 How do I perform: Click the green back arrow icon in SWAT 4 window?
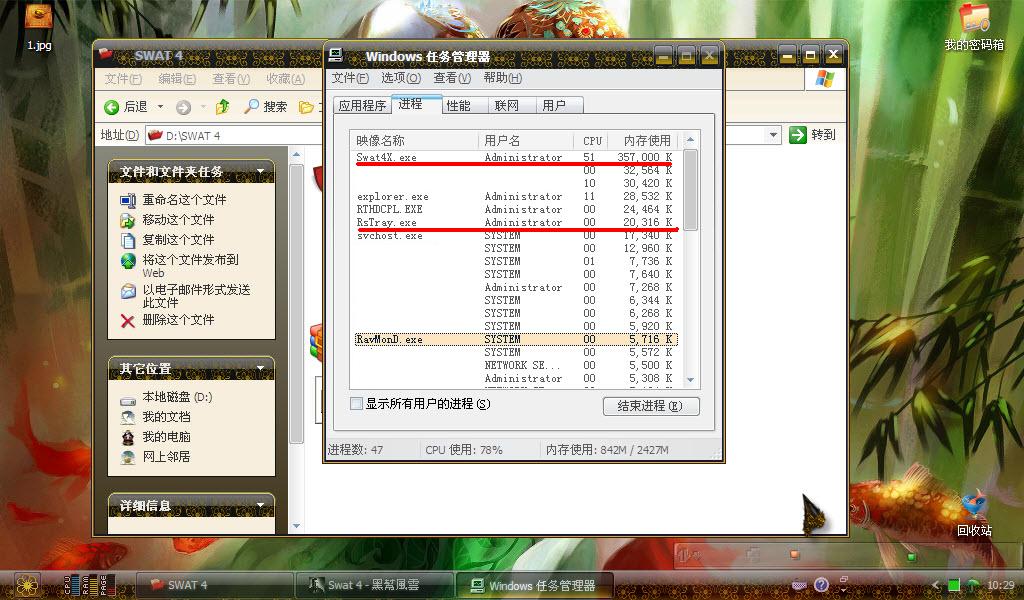[x=112, y=107]
